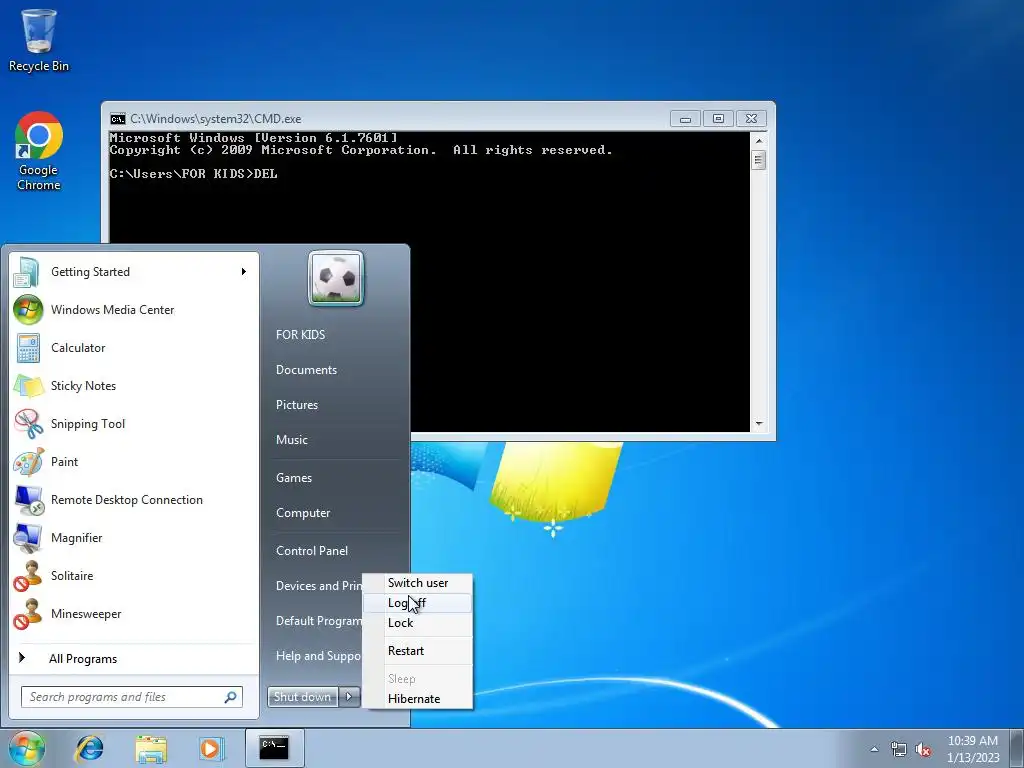Image resolution: width=1024 pixels, height=768 pixels.
Task: Select Restart from the power menu
Action: [x=418, y=650]
